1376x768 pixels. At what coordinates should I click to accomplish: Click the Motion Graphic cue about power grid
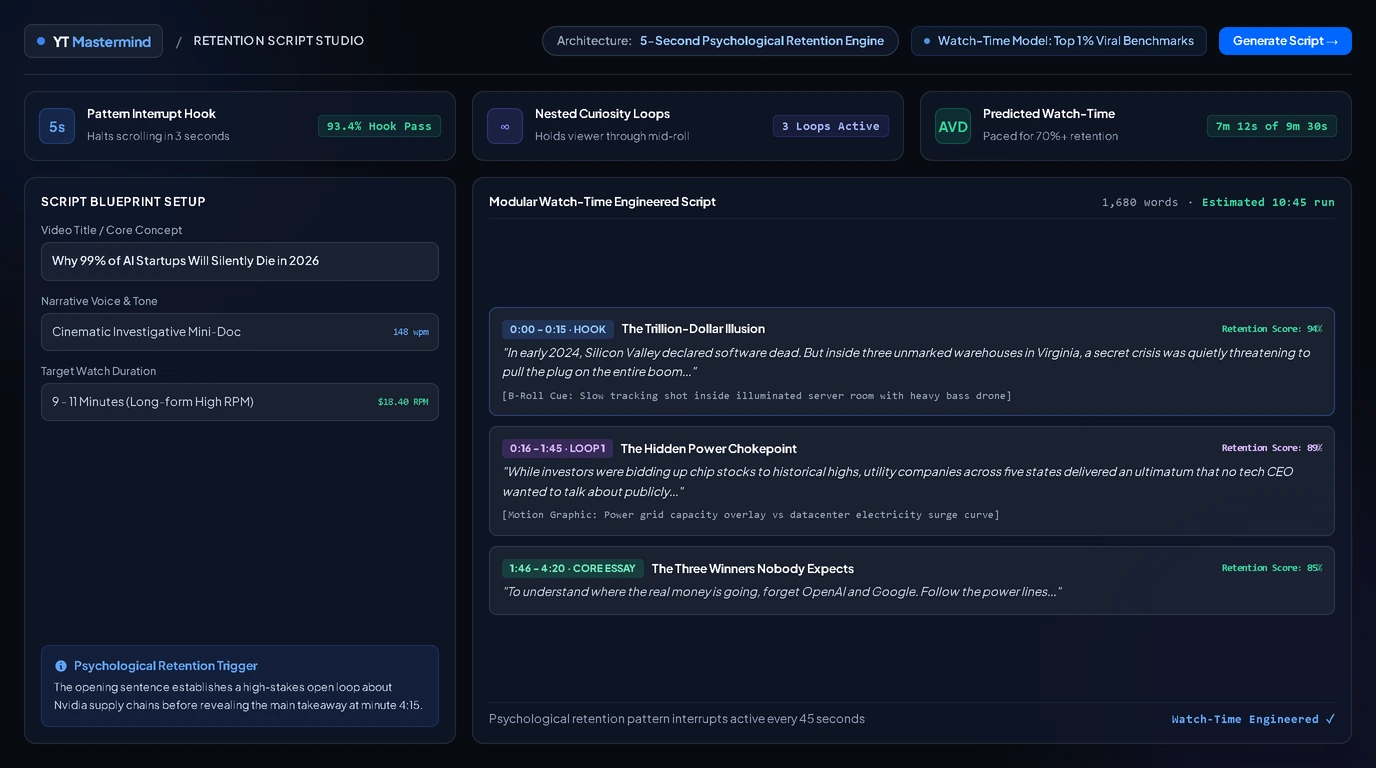[751, 515]
